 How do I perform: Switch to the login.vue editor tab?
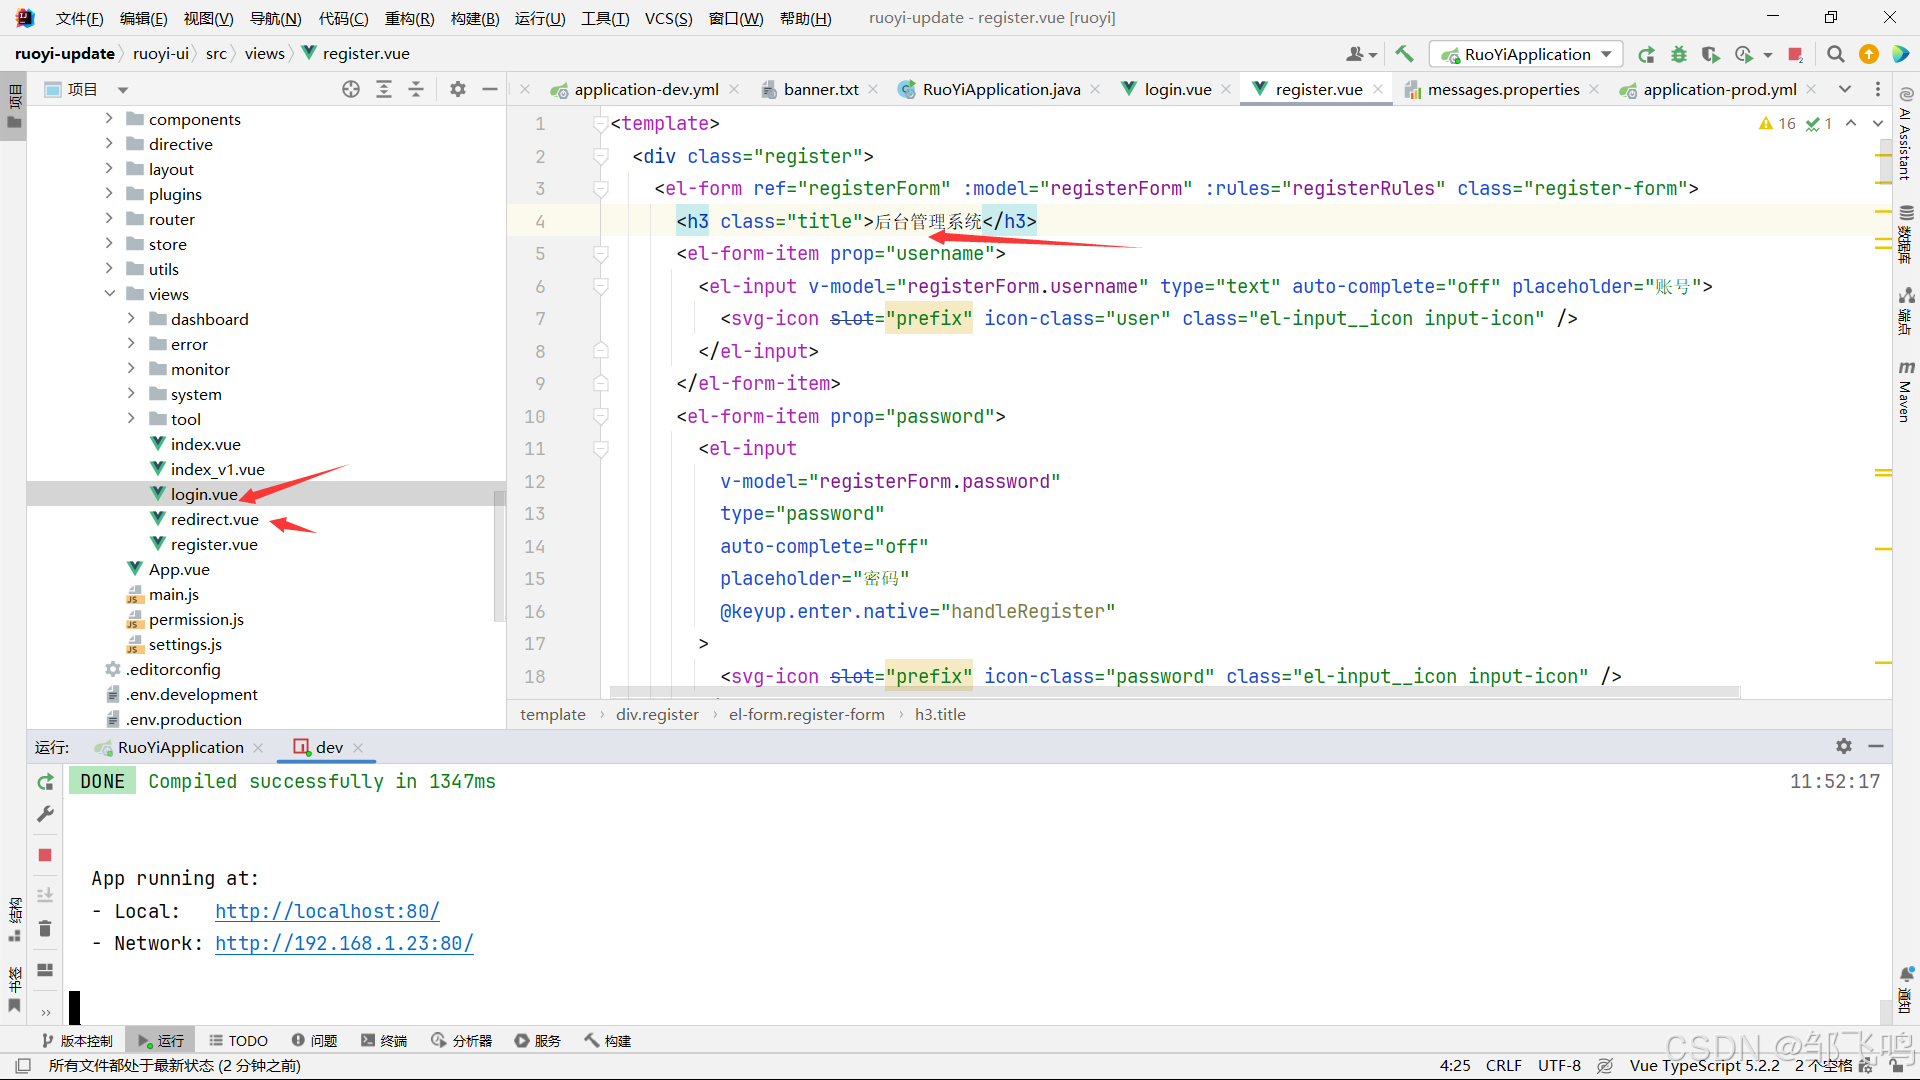point(1177,89)
